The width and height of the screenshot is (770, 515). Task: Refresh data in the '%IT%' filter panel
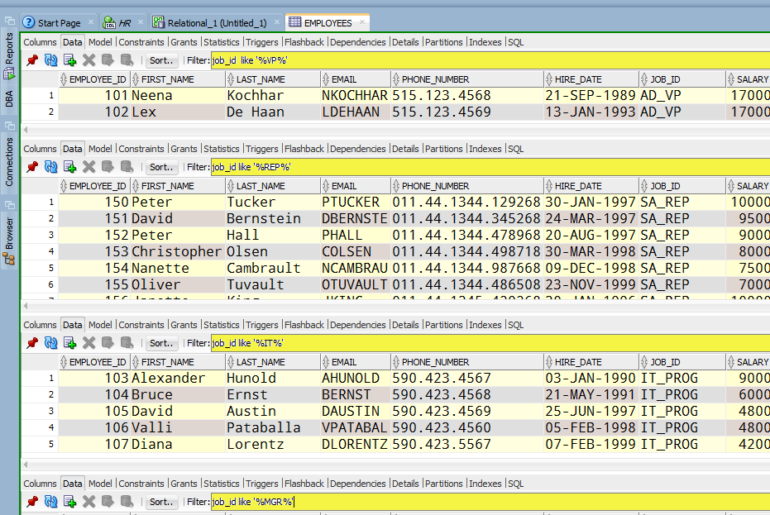click(51, 343)
